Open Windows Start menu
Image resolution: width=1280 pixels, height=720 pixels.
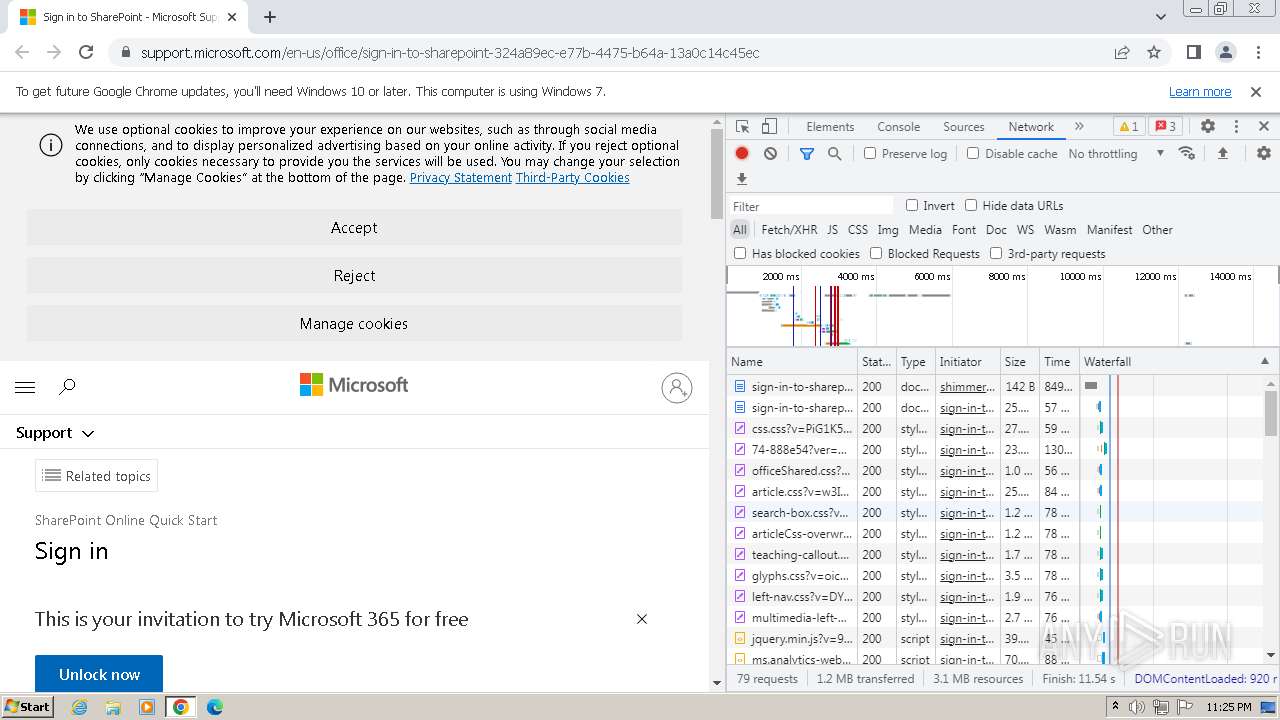point(27,706)
